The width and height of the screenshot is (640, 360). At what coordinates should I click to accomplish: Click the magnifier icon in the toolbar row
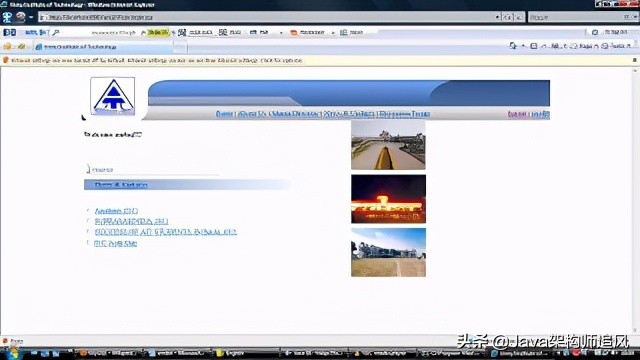(x=56, y=32)
